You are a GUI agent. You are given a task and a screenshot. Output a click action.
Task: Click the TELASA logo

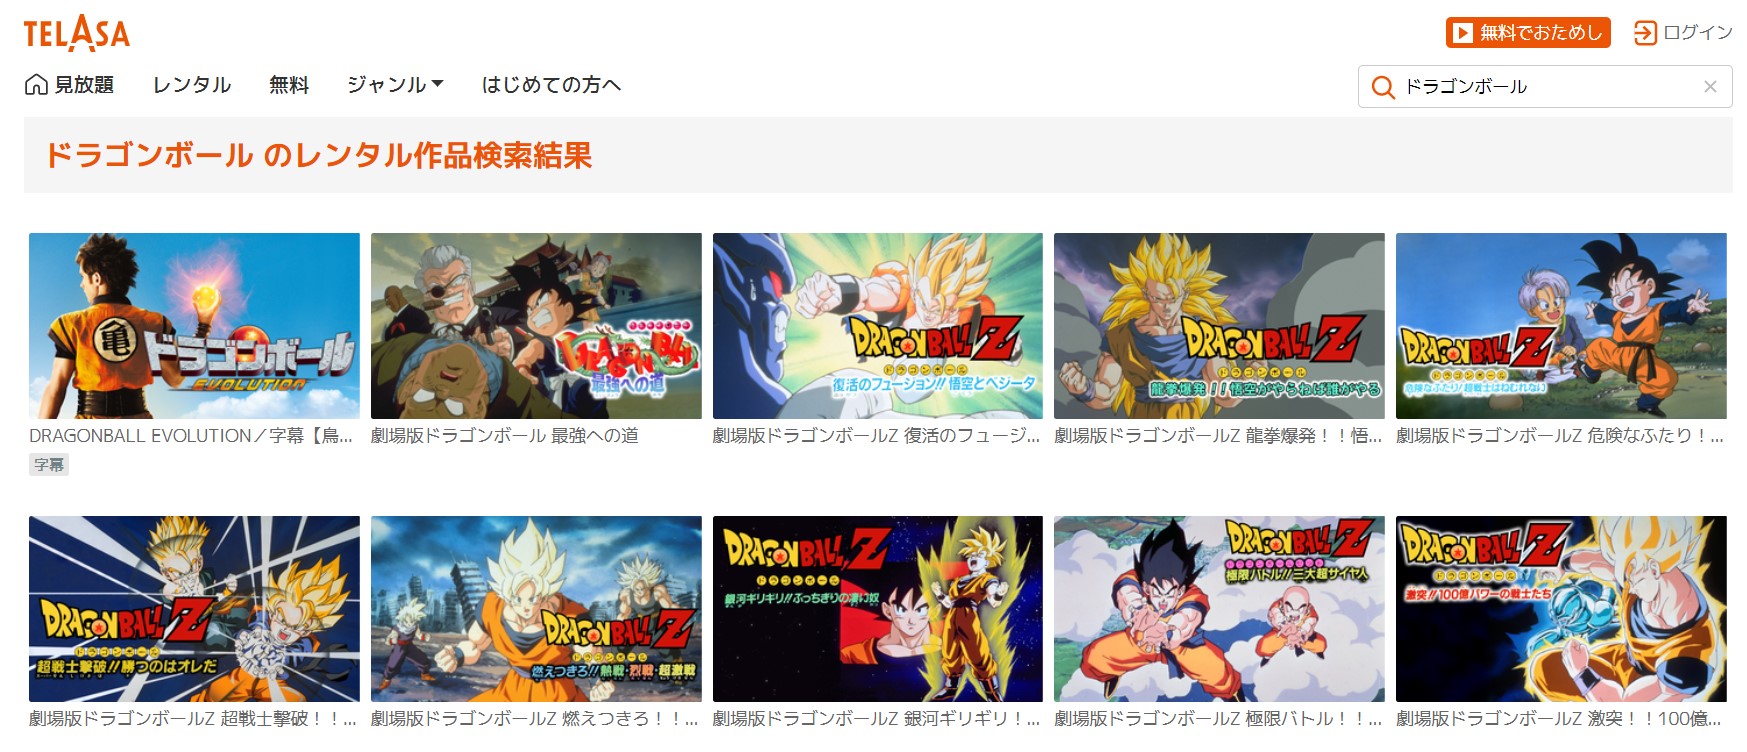[77, 34]
